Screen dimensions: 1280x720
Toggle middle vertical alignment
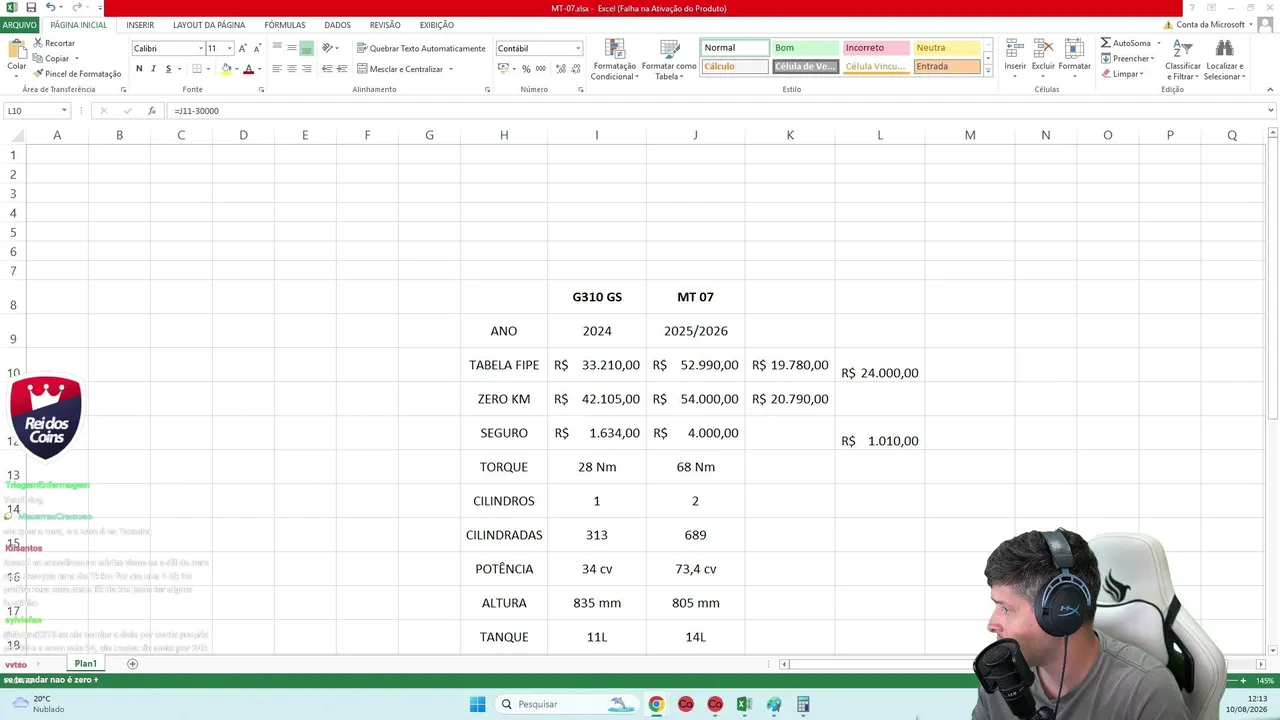click(292, 48)
